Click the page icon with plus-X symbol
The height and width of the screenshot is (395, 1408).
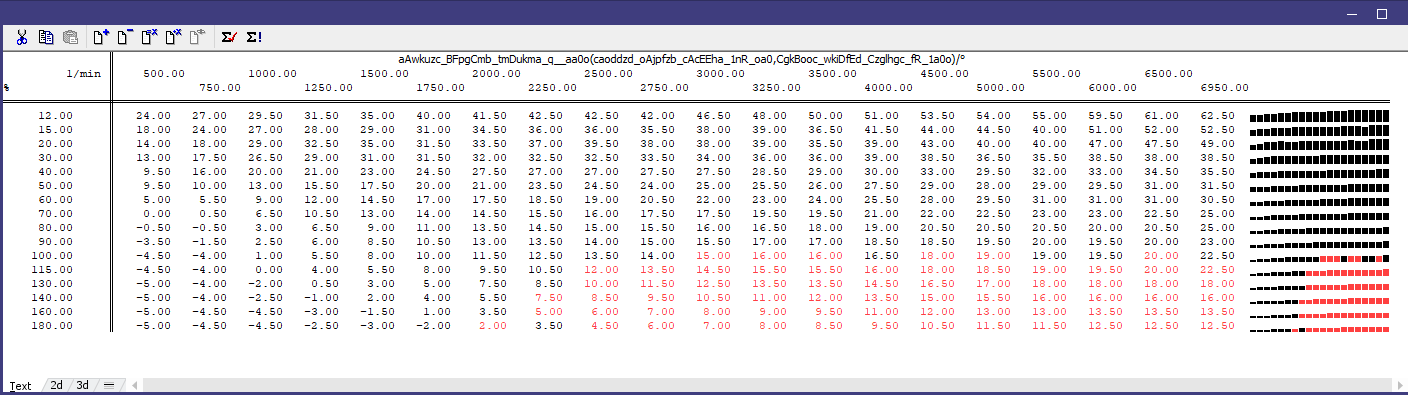coord(173,37)
